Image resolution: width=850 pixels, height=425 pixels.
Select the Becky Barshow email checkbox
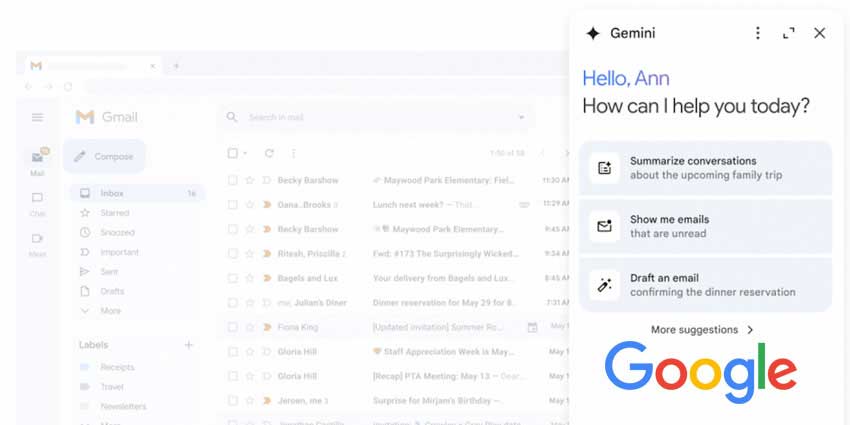[x=233, y=181]
